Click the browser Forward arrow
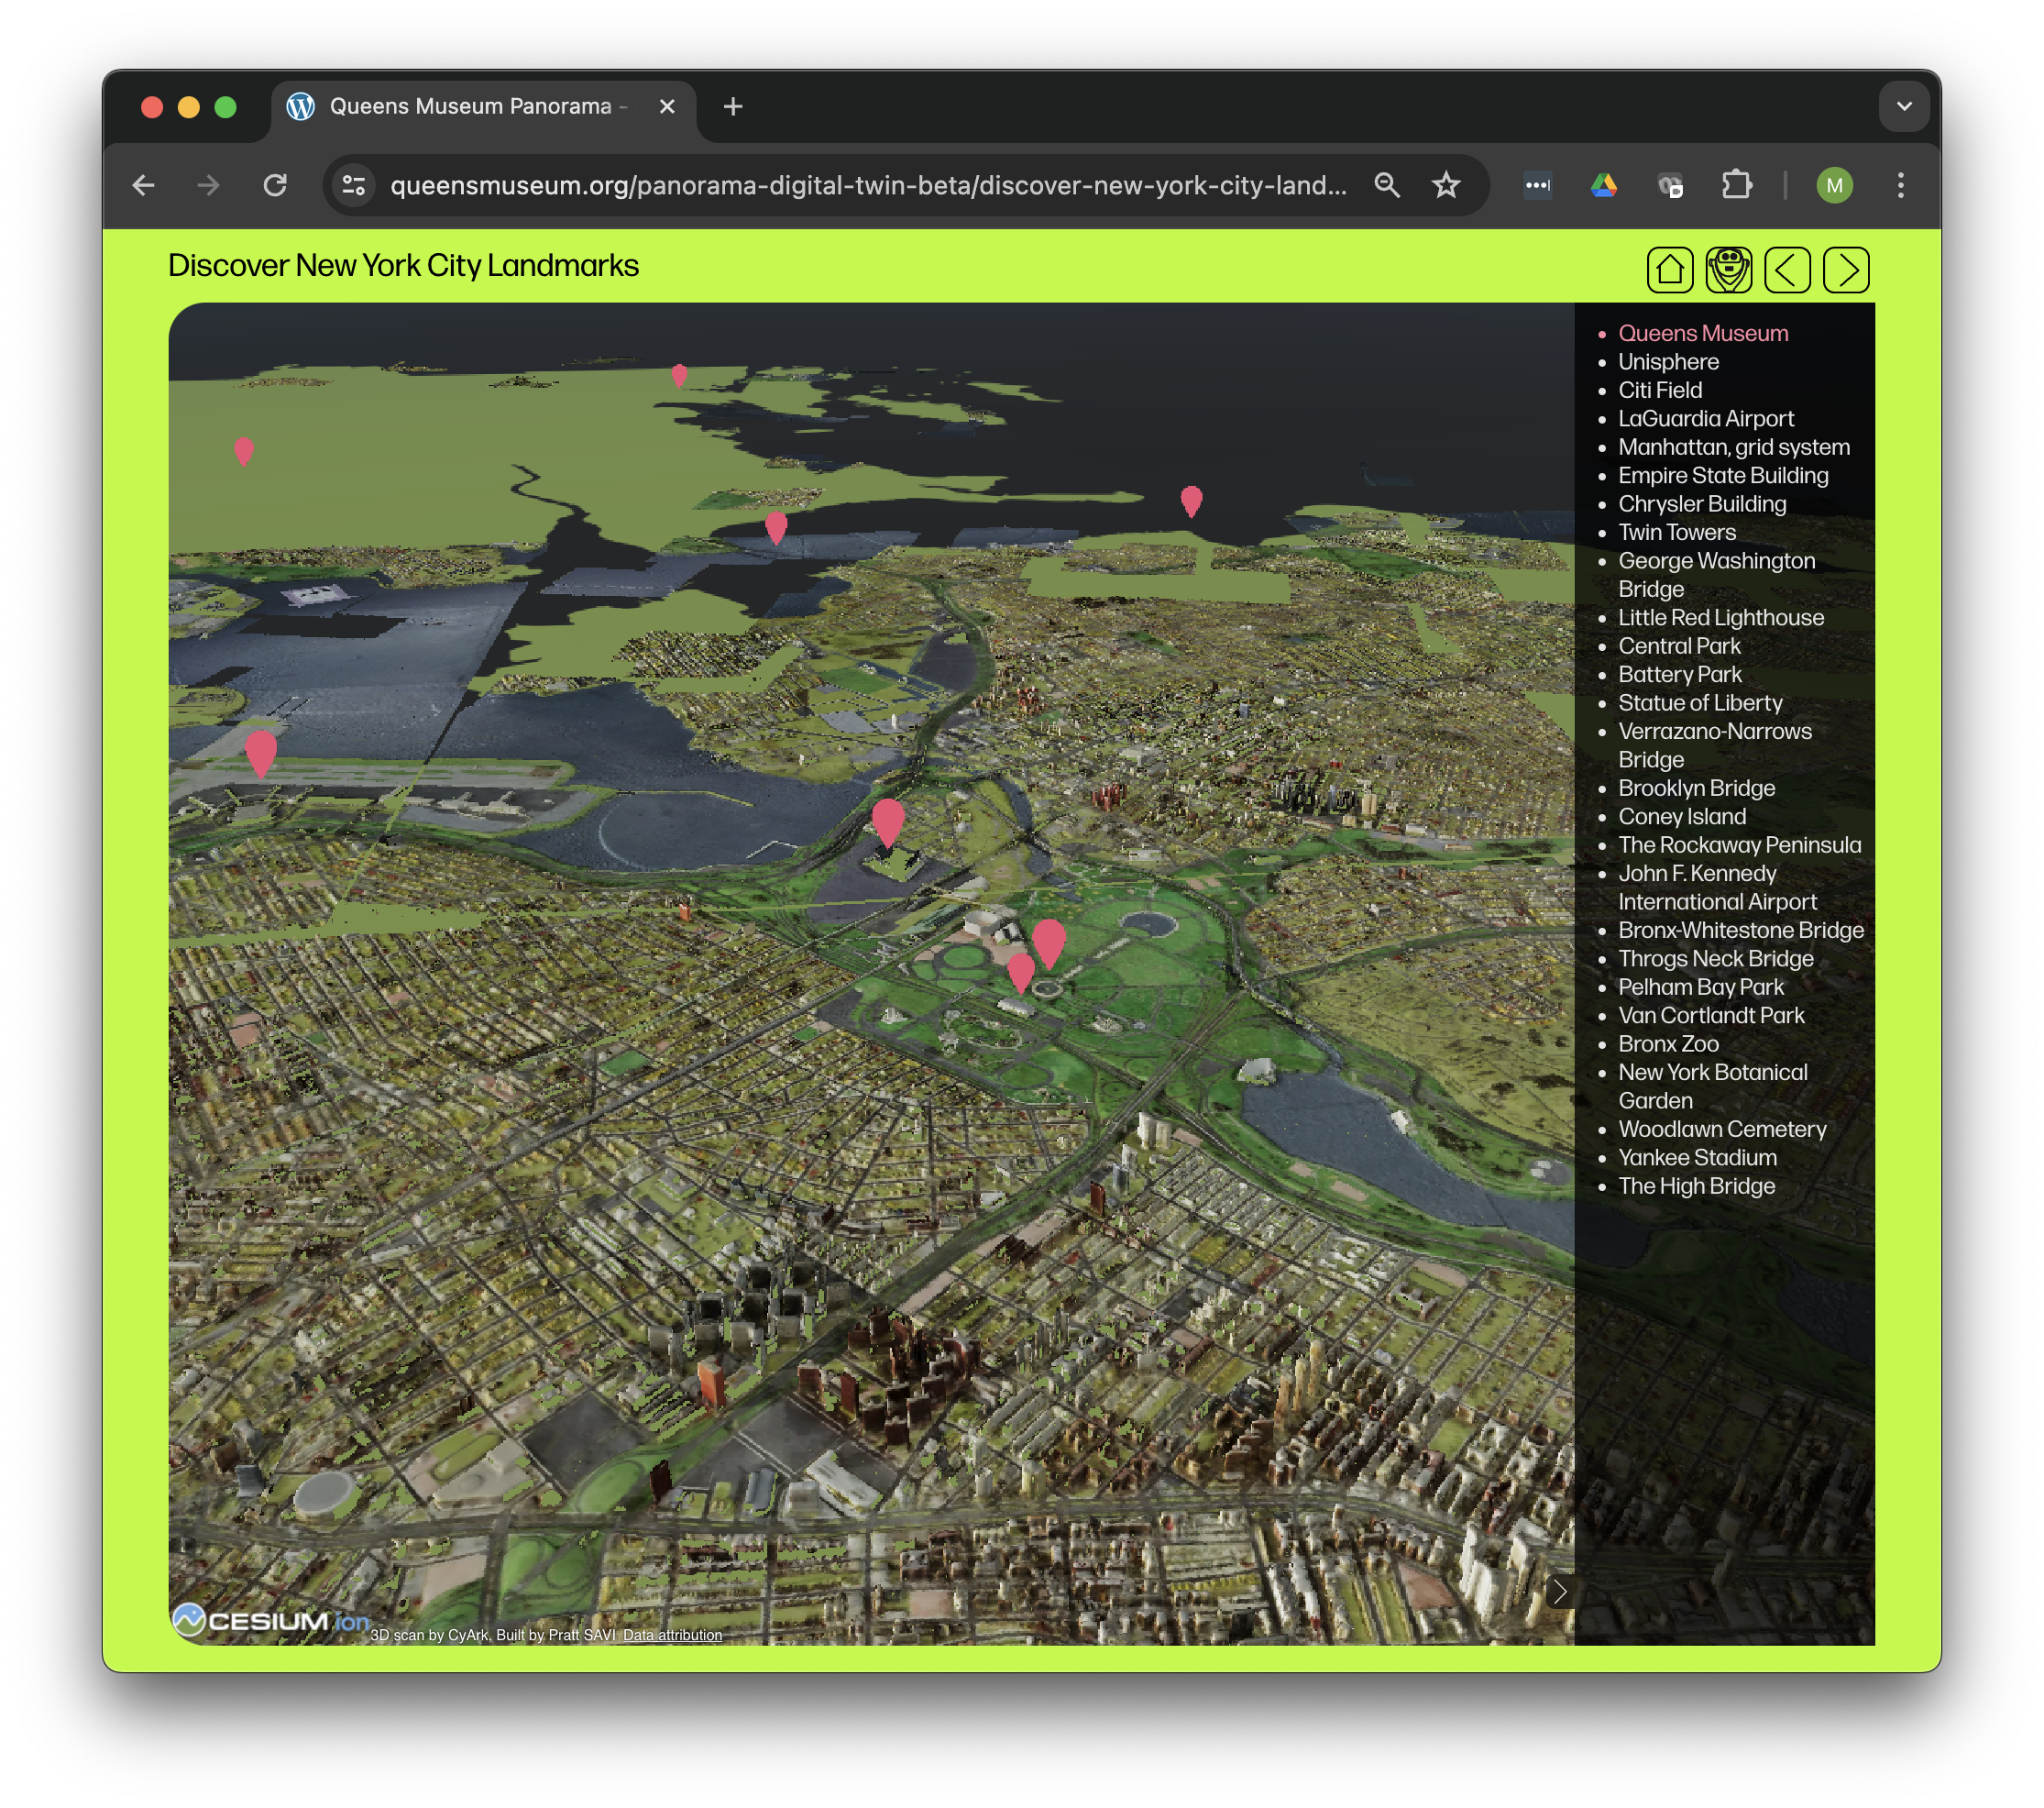Viewport: 2044px width, 1808px height. [208, 185]
